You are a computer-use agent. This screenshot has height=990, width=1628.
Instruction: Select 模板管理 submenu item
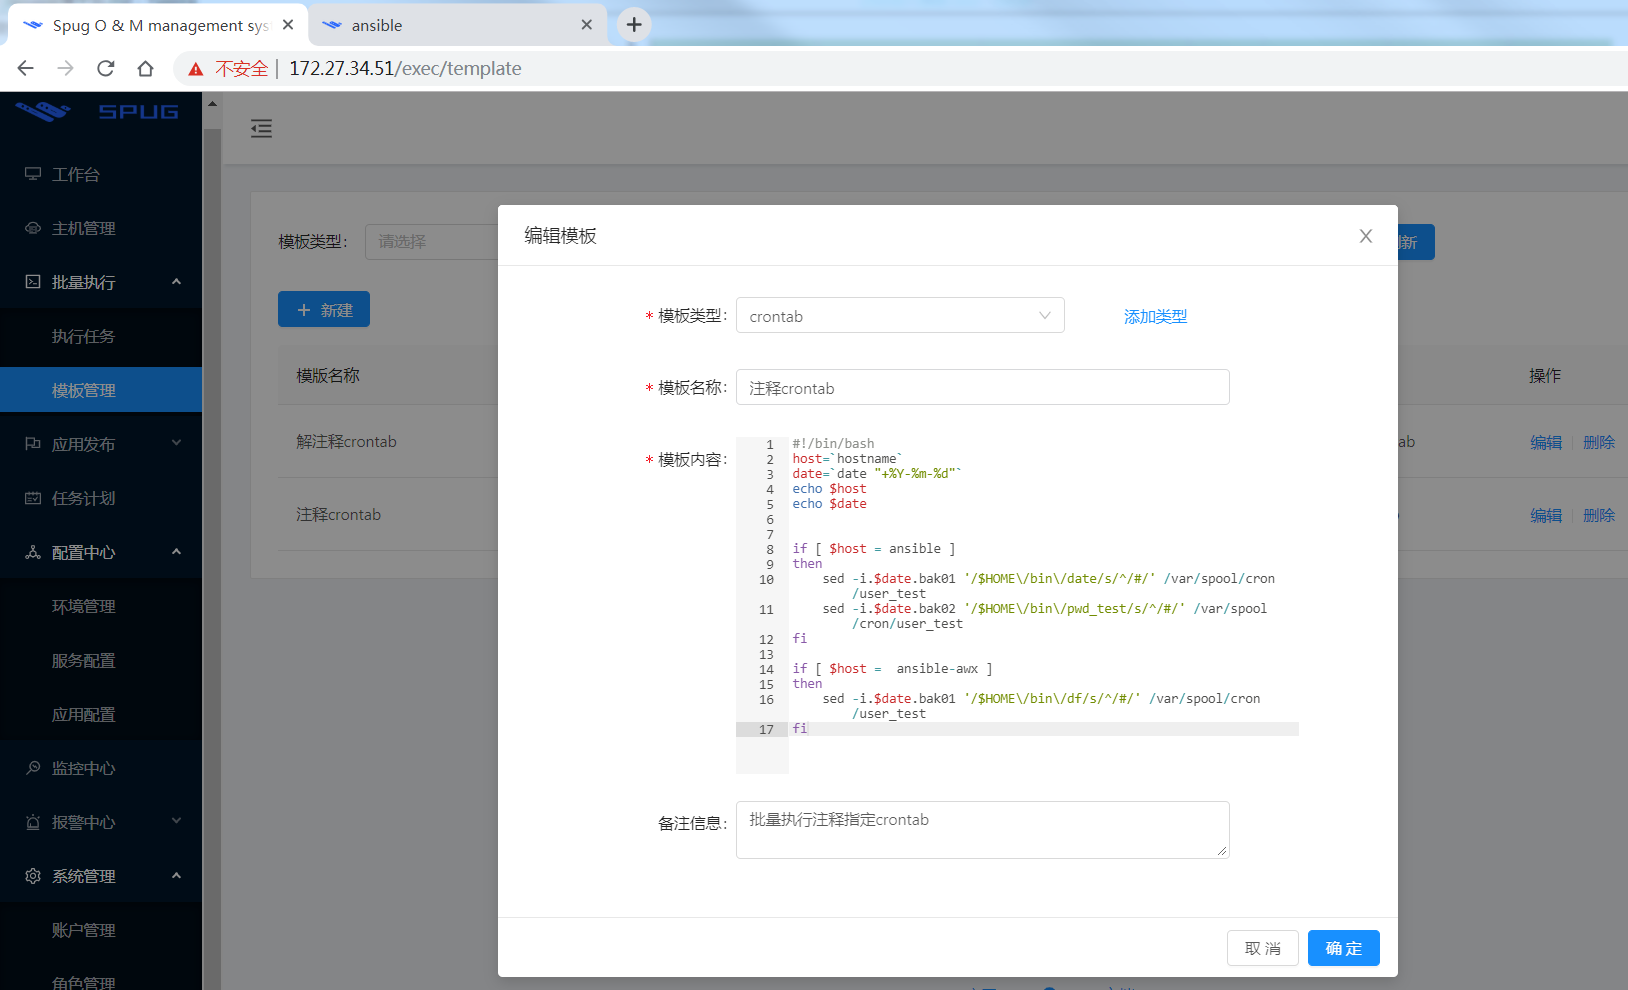tap(101, 390)
